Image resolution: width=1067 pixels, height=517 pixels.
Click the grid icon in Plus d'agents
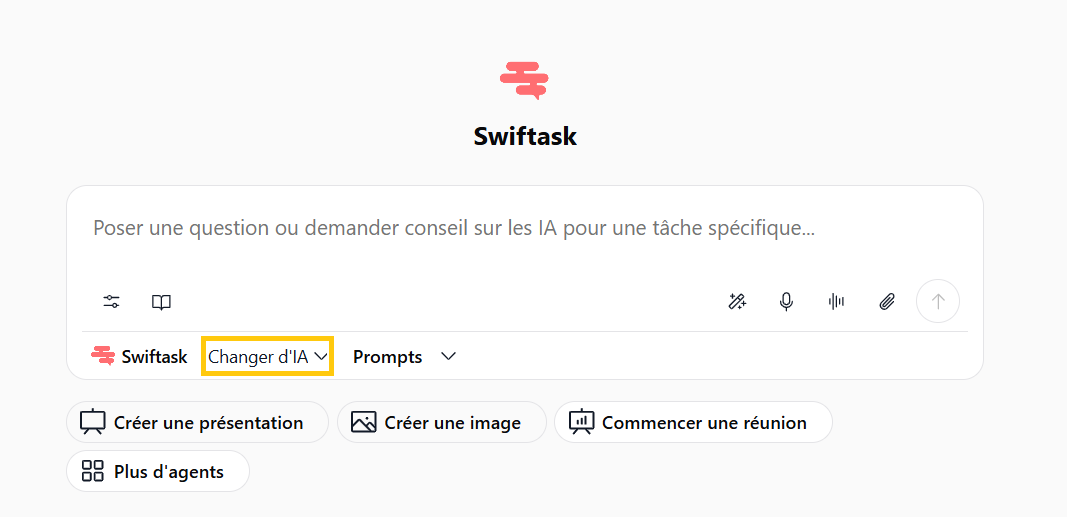click(x=93, y=471)
